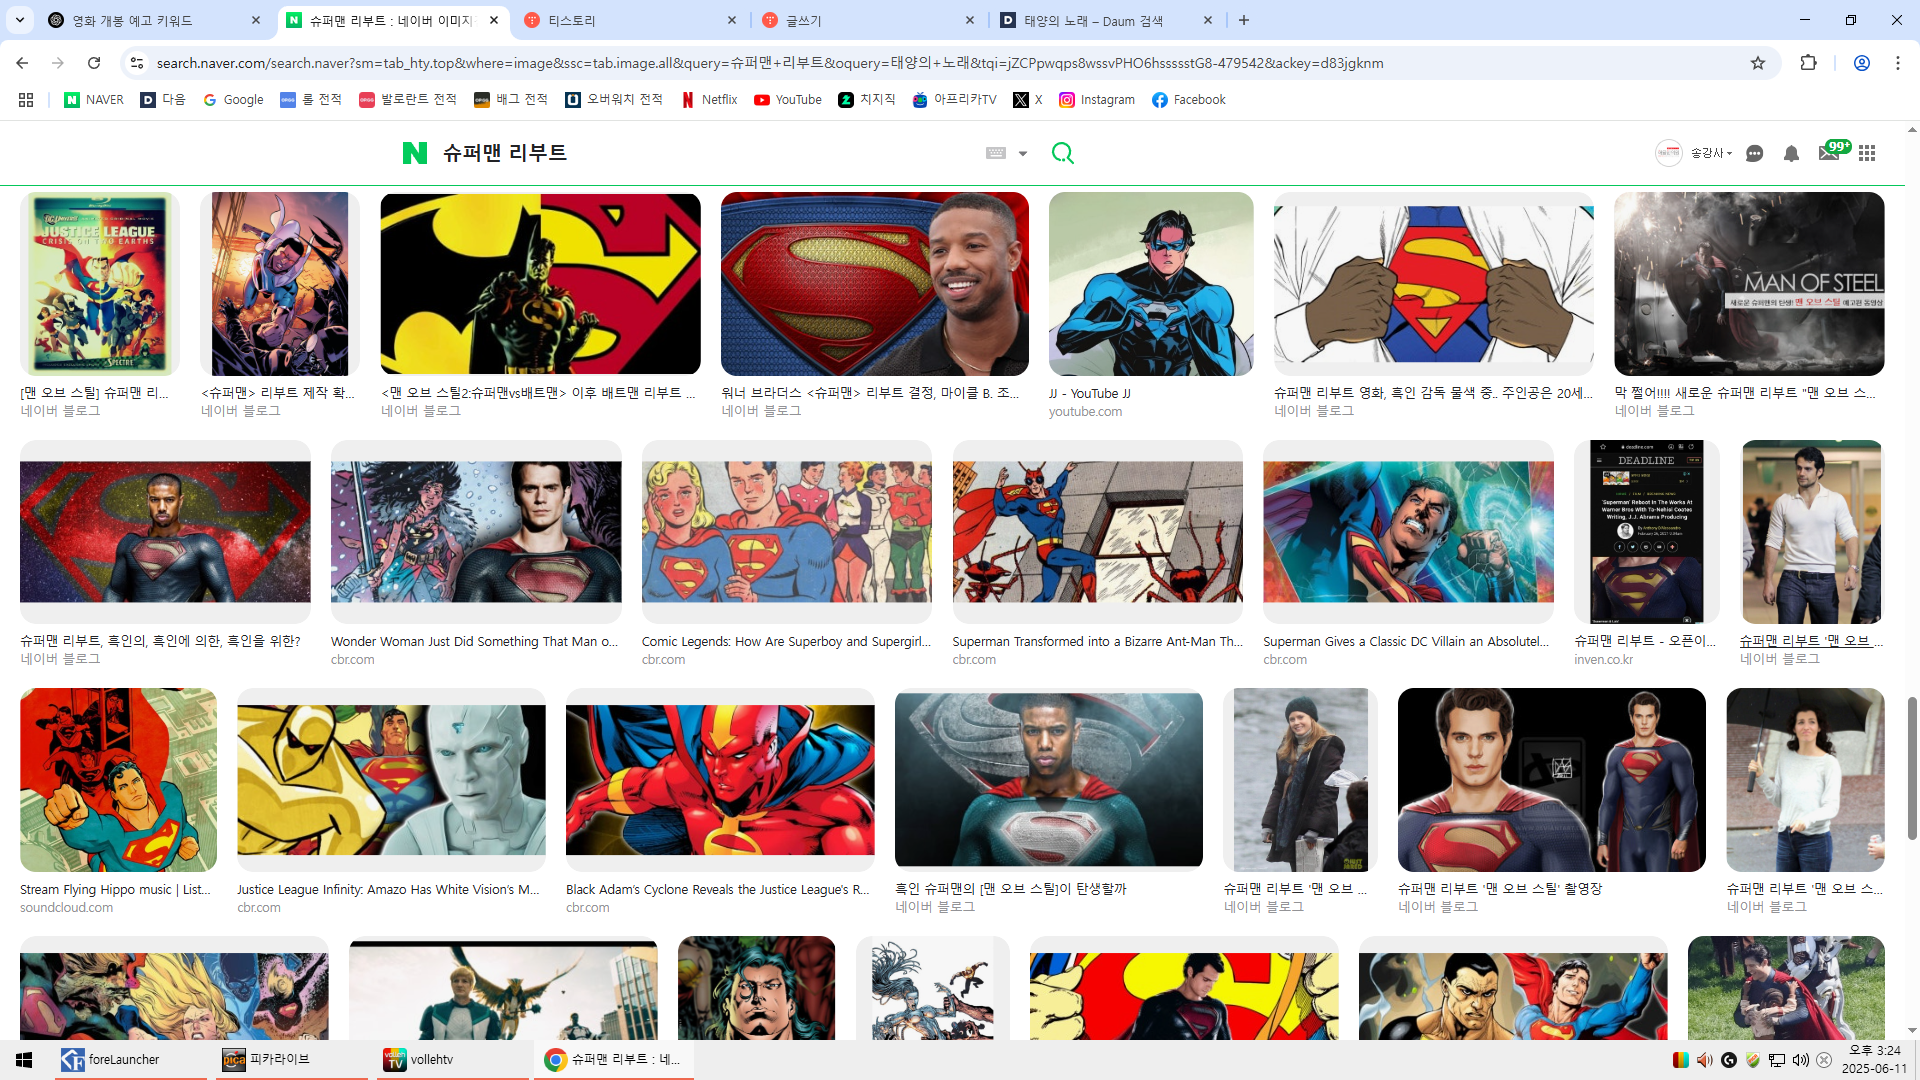1920x1080 pixels.
Task: Click the Naver N logo
Action: click(x=414, y=153)
